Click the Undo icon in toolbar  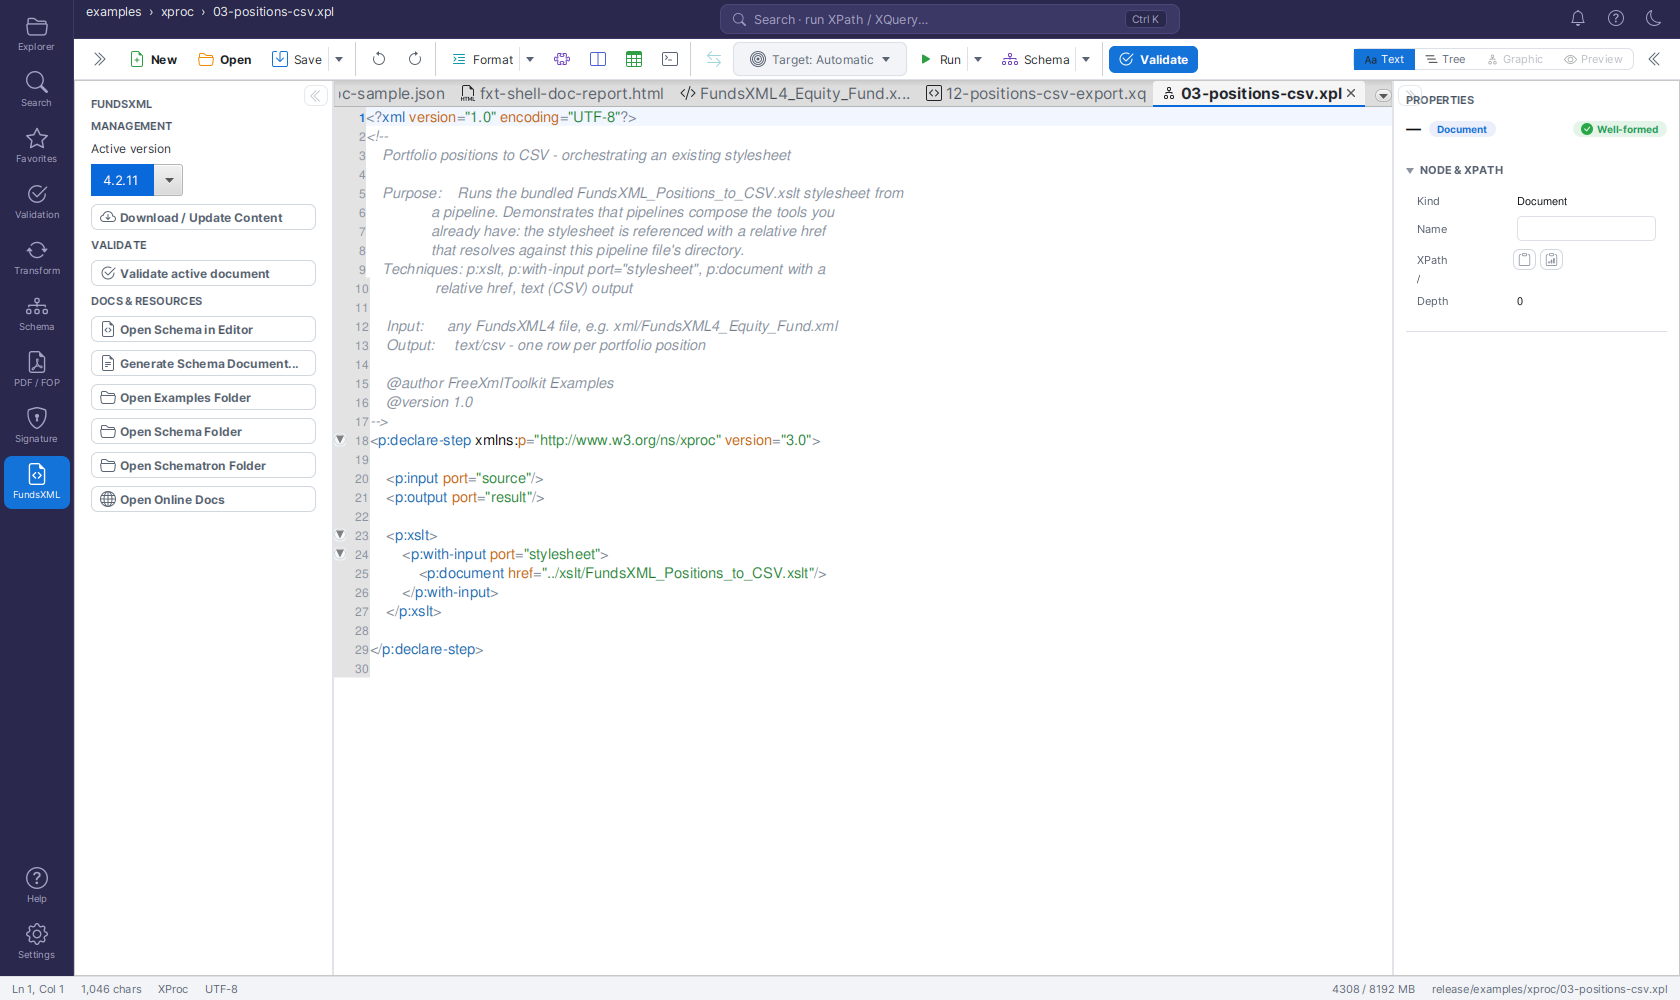tap(379, 59)
